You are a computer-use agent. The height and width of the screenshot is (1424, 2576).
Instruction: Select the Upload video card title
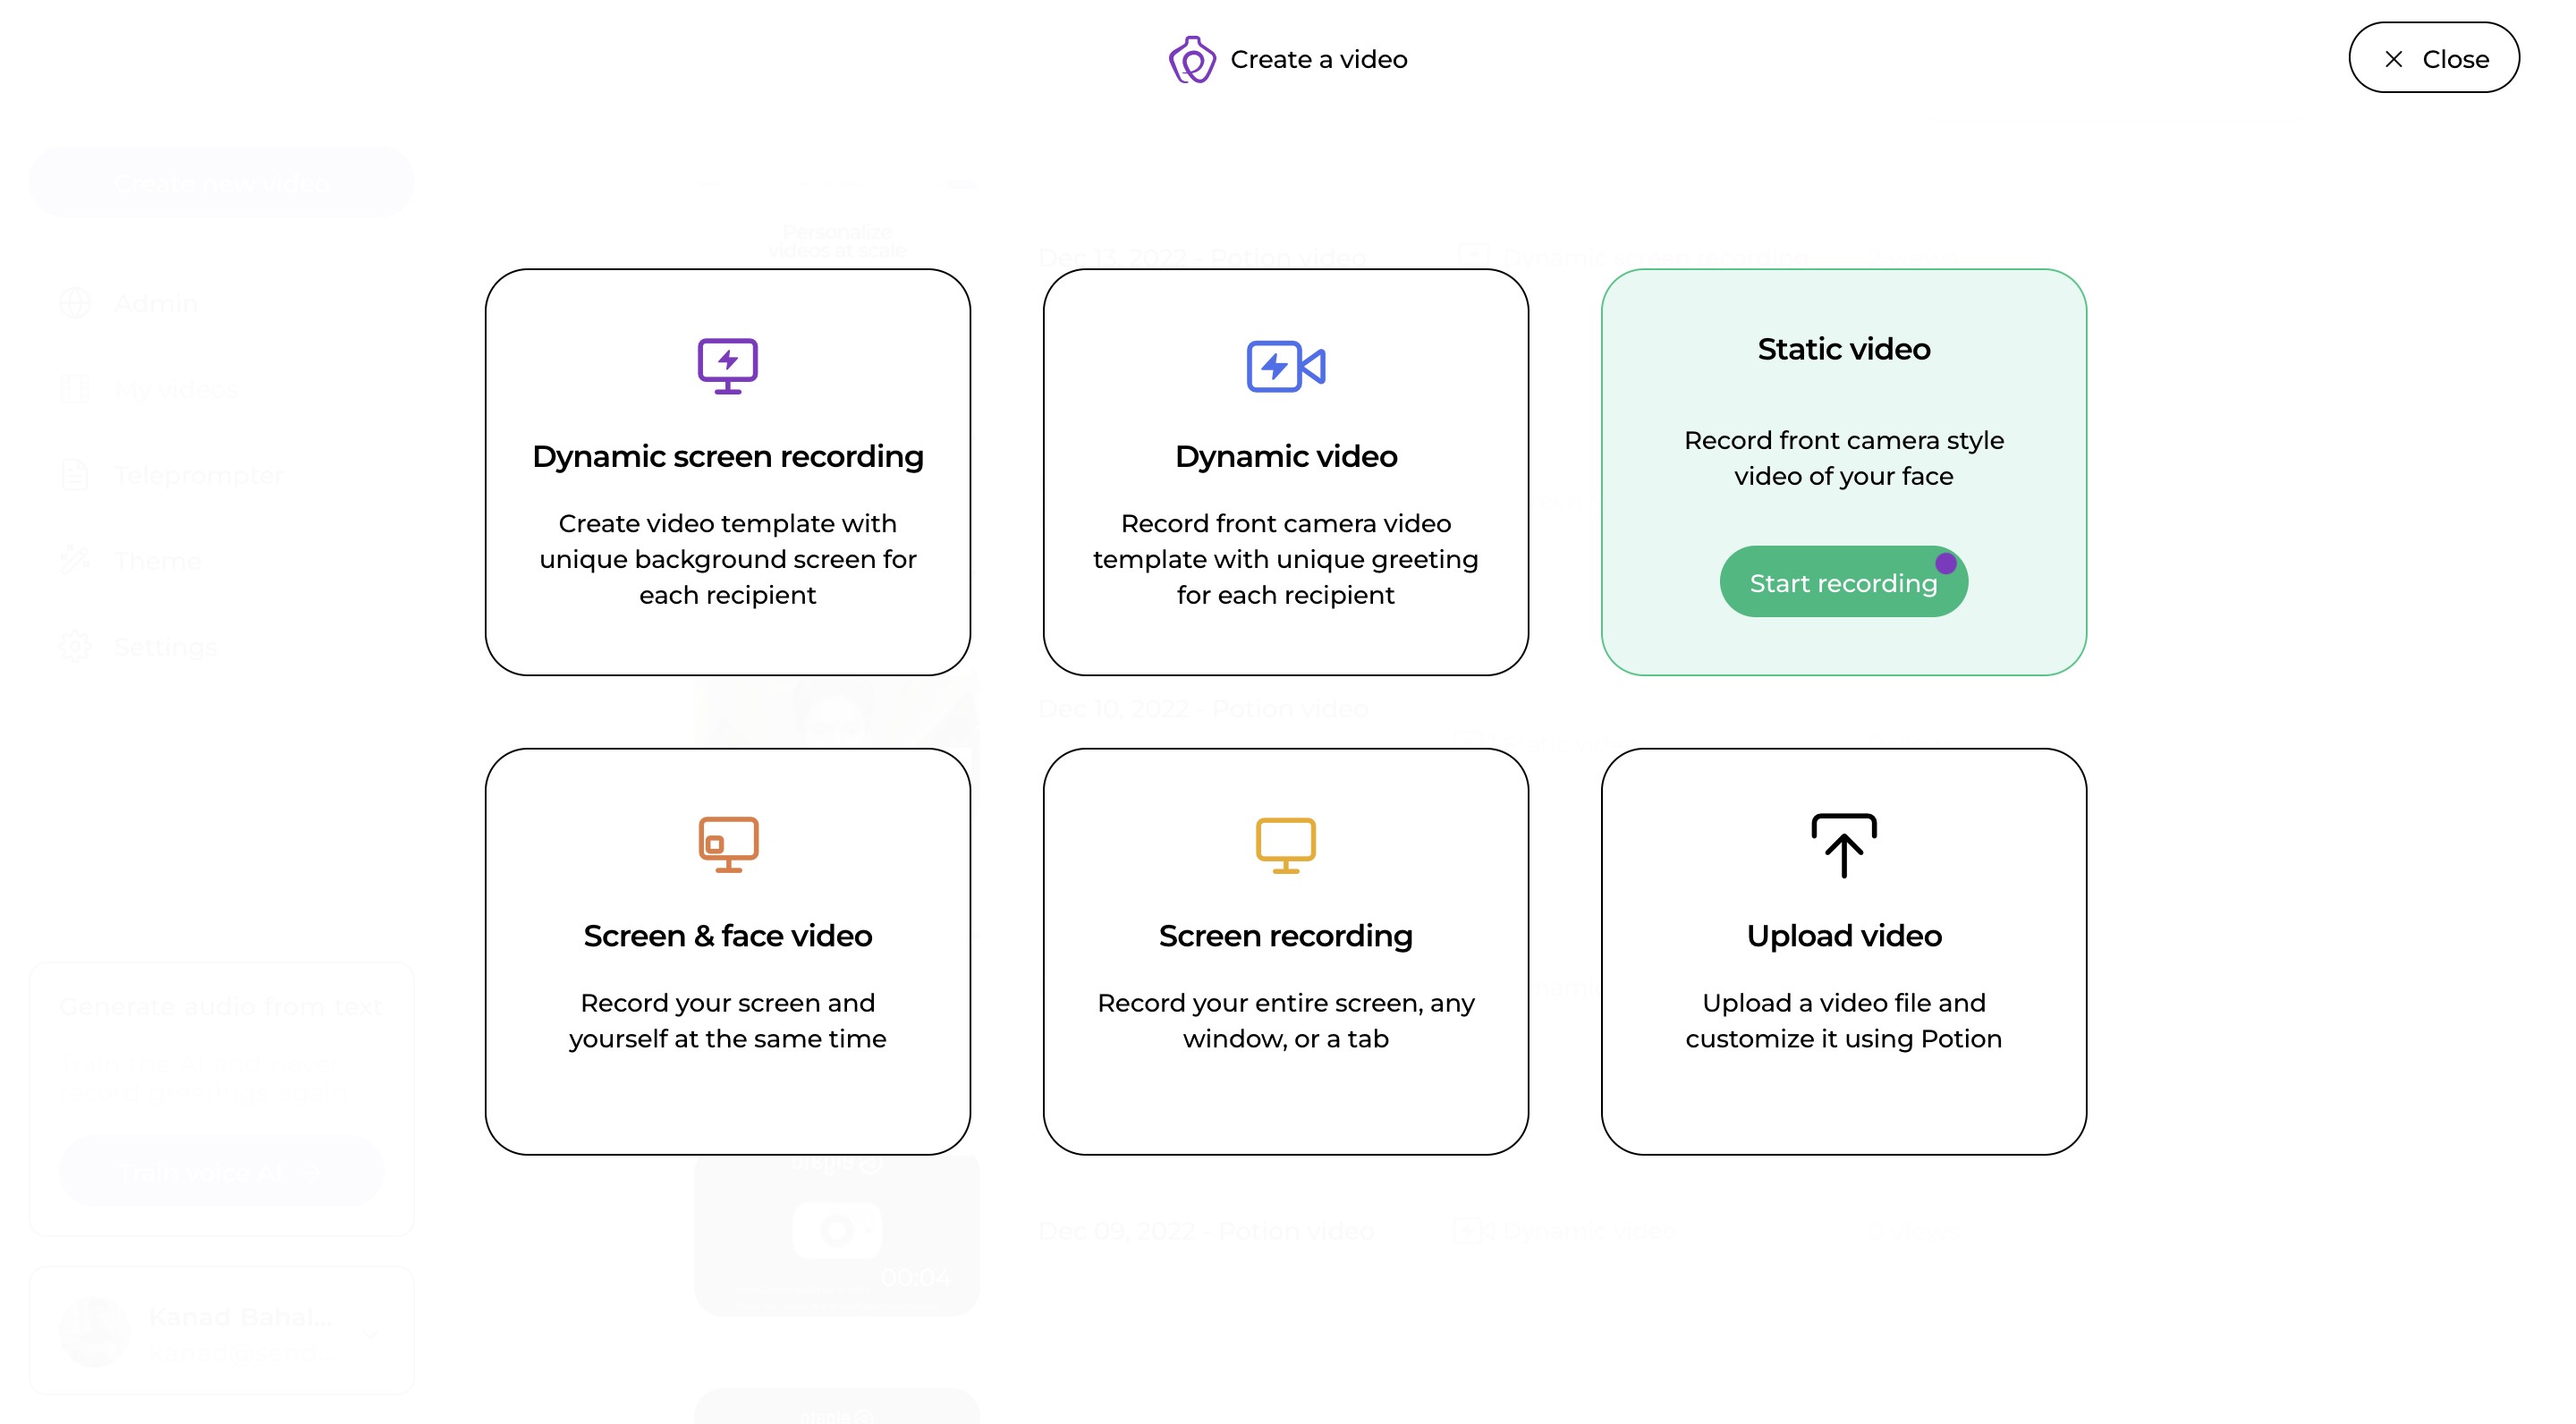1843,936
